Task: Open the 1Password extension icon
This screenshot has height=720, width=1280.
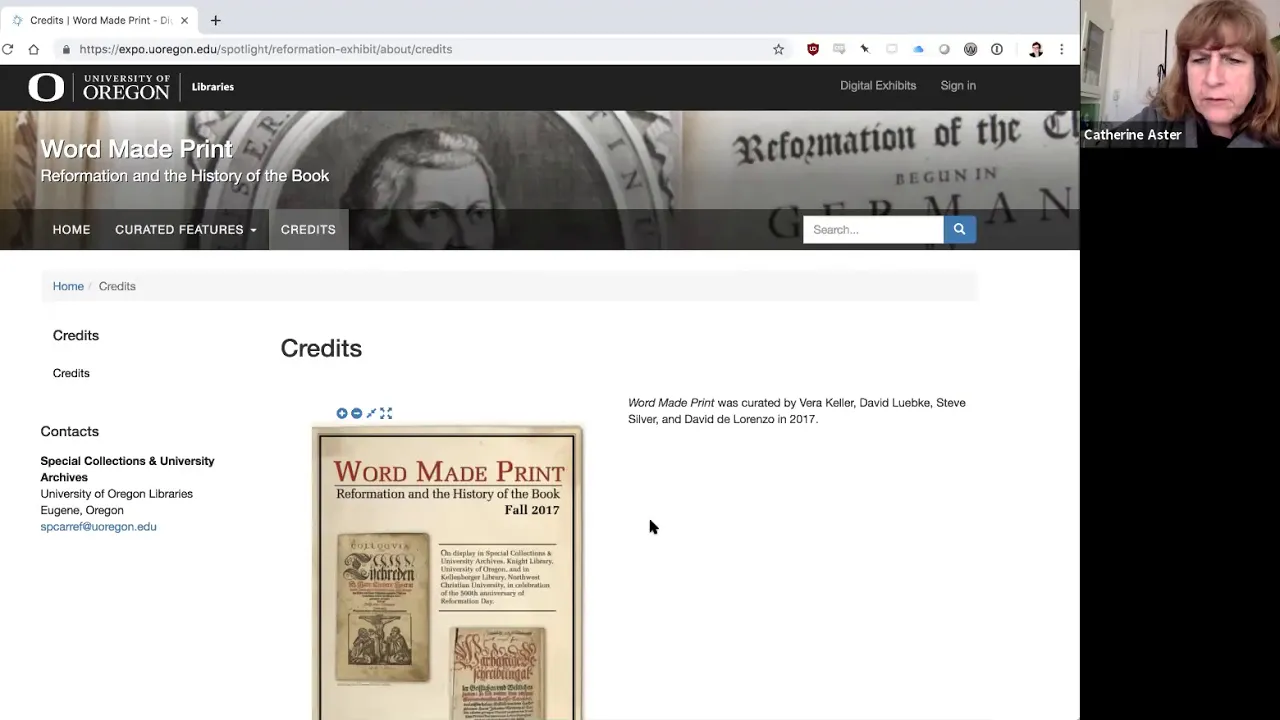Action: (997, 49)
